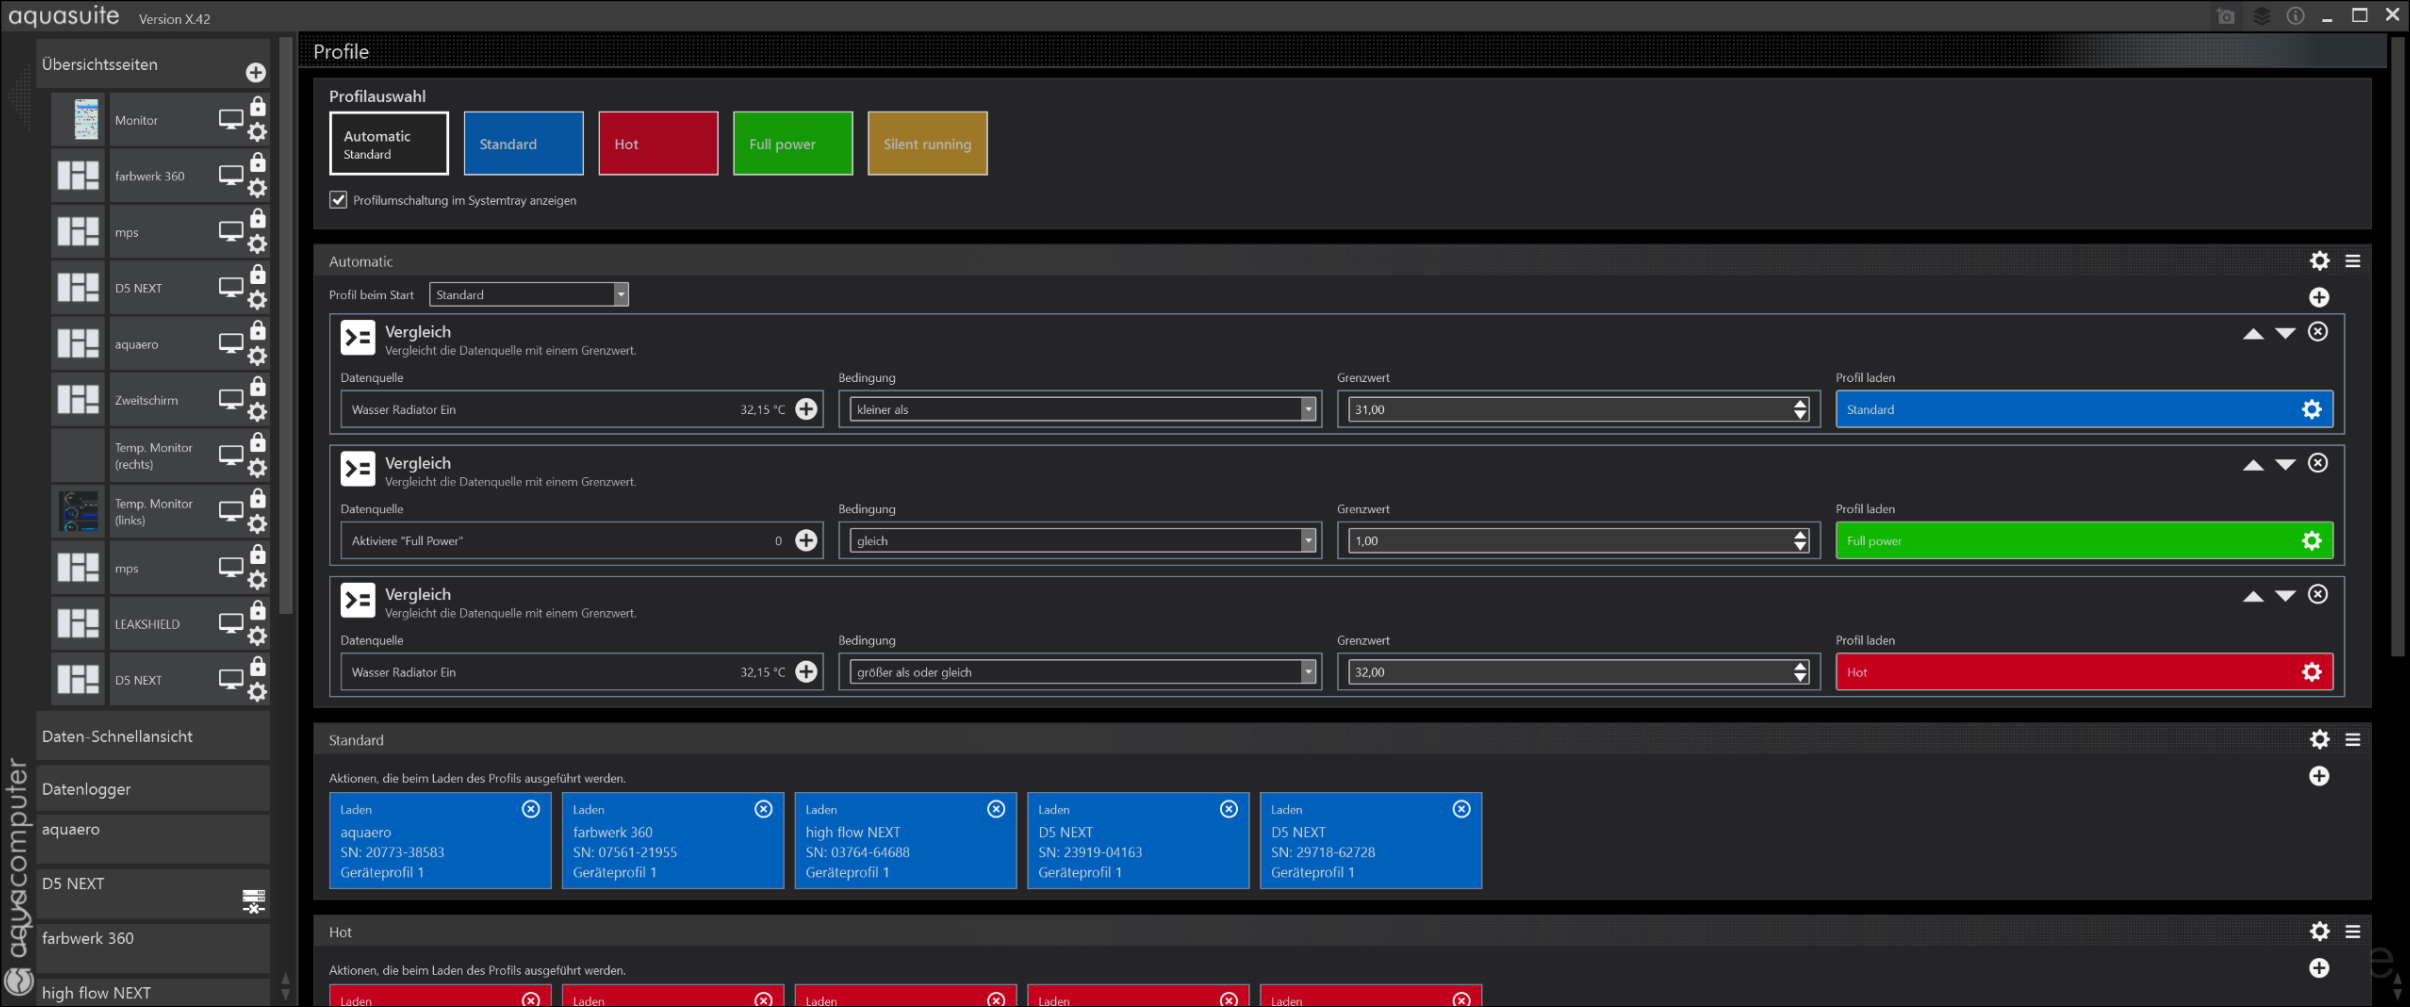Open the Standard section settings gear
The height and width of the screenshot is (1007, 2410).
click(x=2320, y=739)
